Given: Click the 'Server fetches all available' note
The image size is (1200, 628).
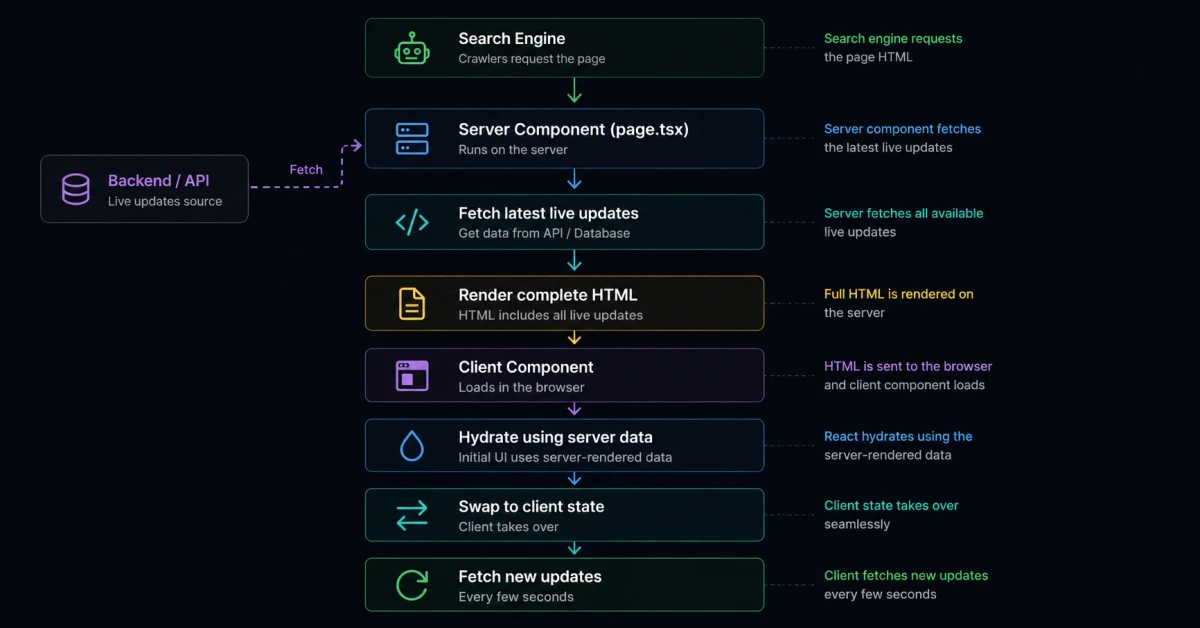Looking at the screenshot, I should (x=904, y=222).
